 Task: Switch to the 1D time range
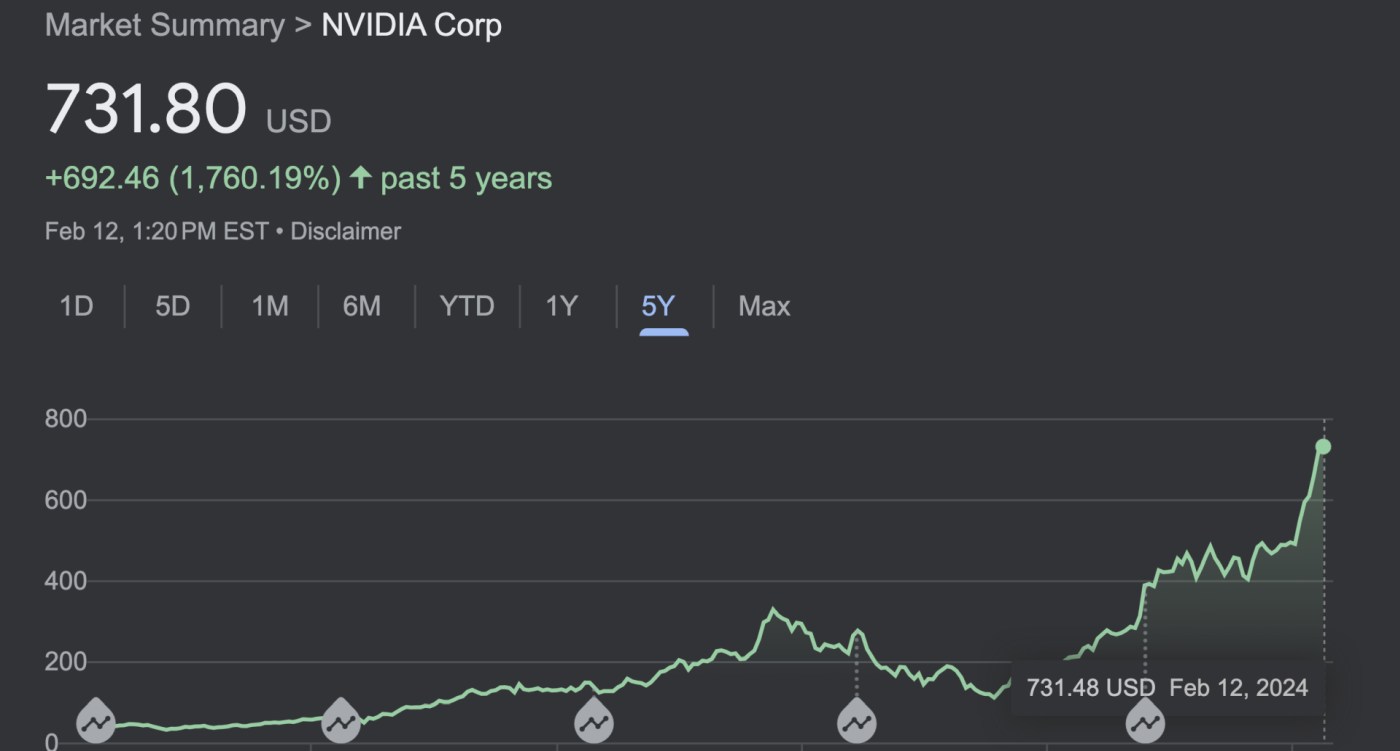(76, 306)
